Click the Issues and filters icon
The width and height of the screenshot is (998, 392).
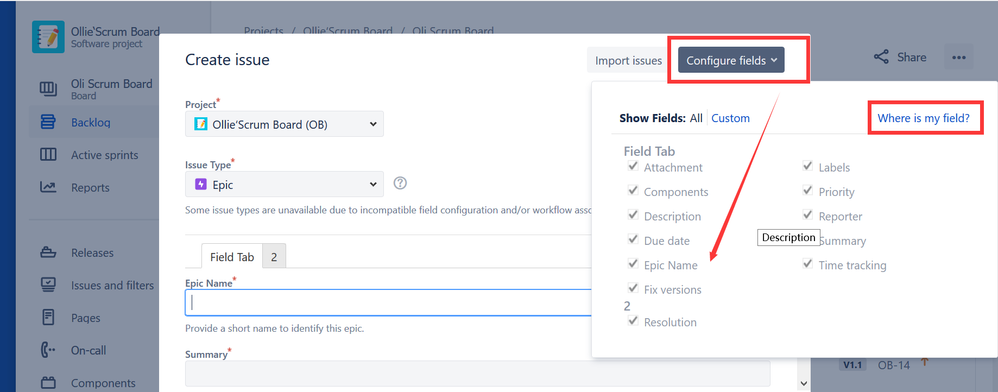(x=48, y=285)
